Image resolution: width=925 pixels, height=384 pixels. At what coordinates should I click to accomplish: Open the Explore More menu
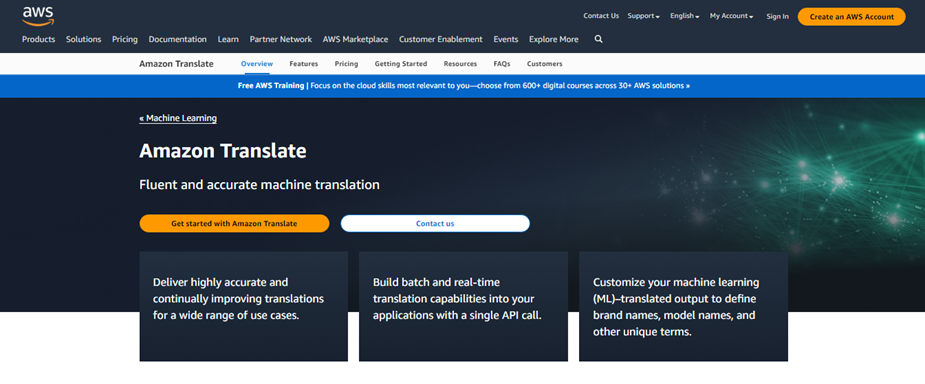coord(553,40)
